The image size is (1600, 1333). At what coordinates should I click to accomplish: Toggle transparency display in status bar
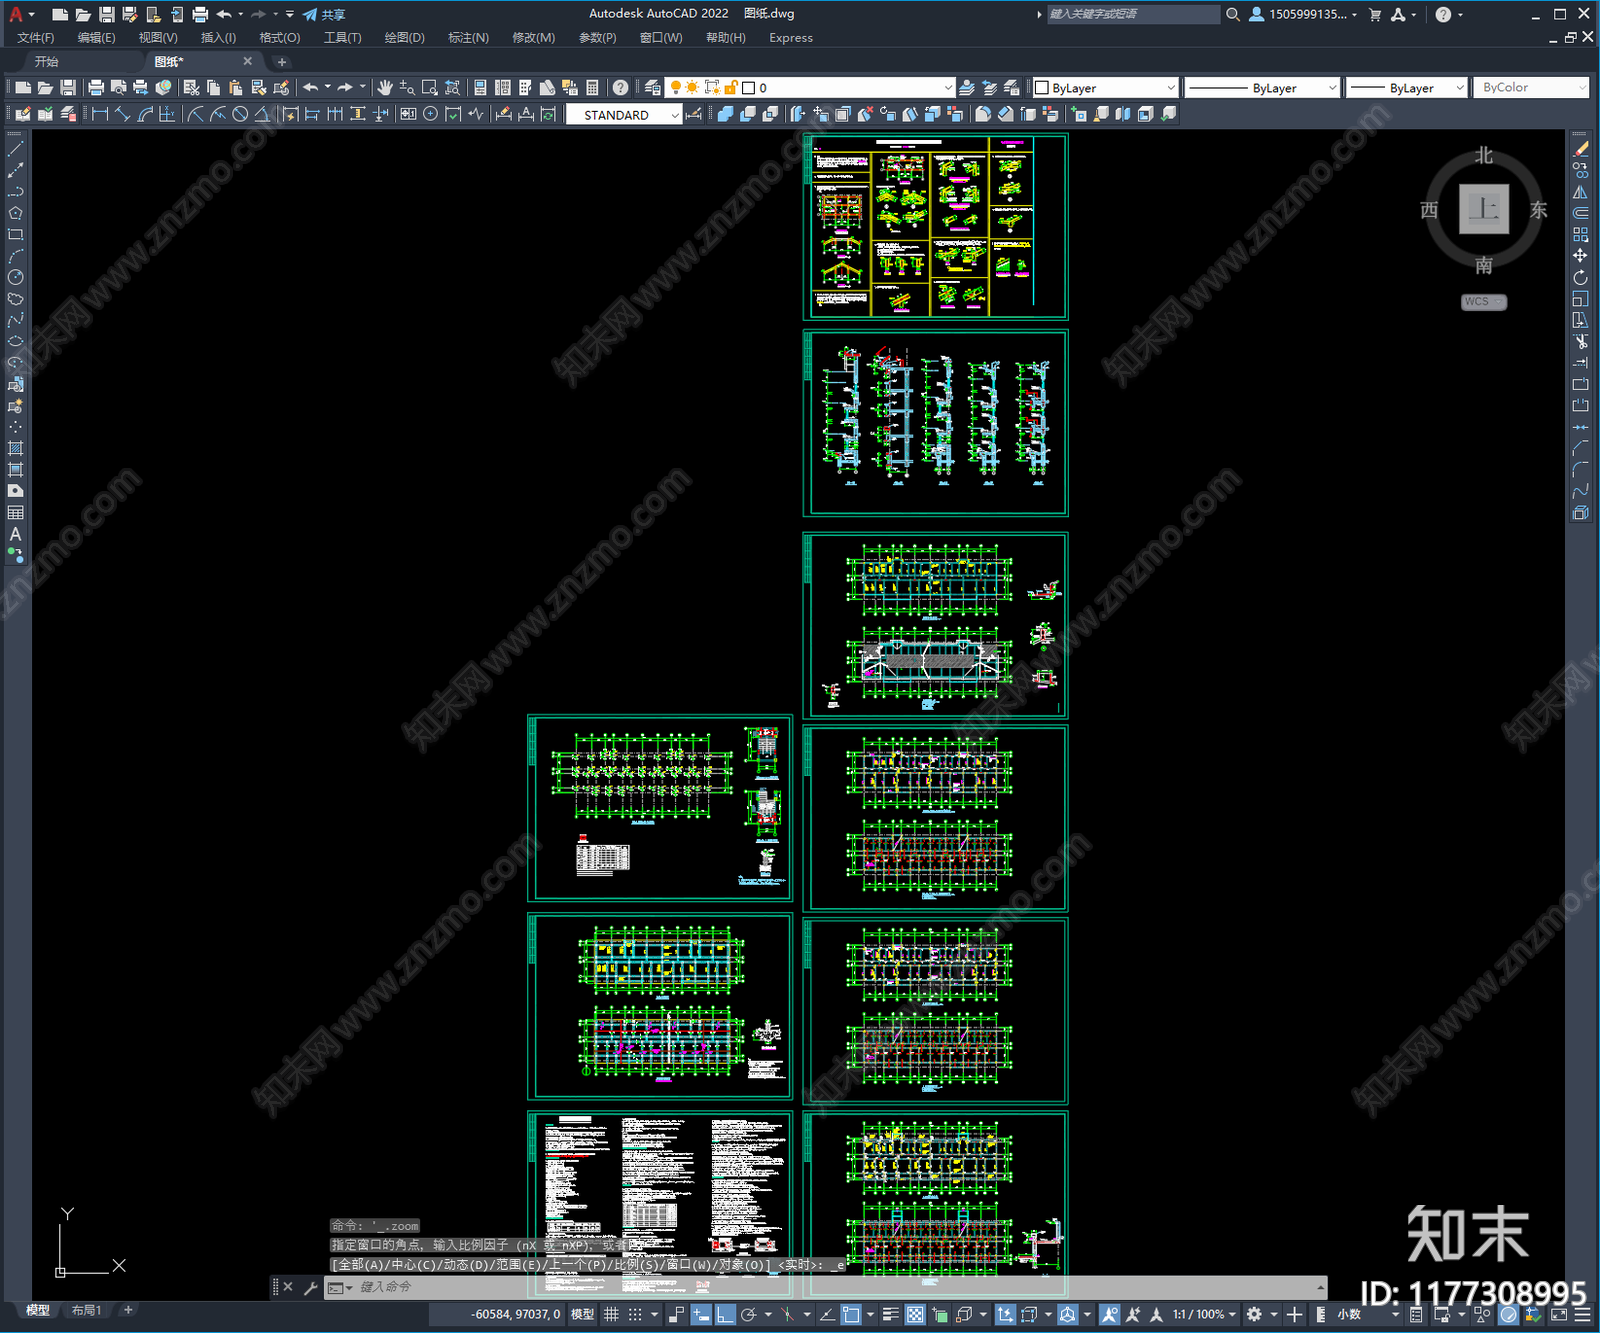coord(914,1314)
